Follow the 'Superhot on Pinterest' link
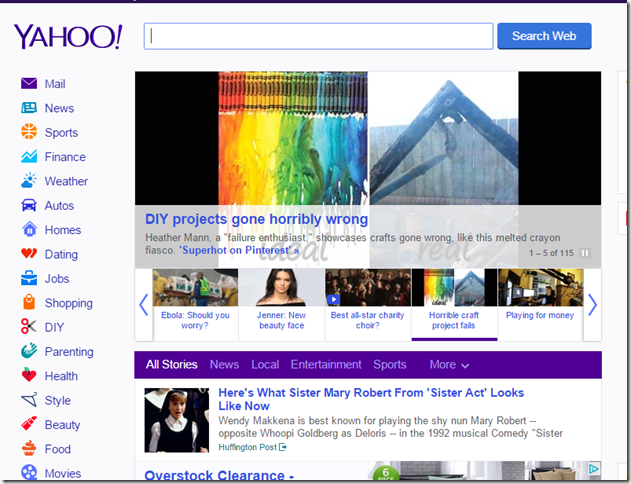The height and width of the screenshot is (484, 631). [239, 250]
